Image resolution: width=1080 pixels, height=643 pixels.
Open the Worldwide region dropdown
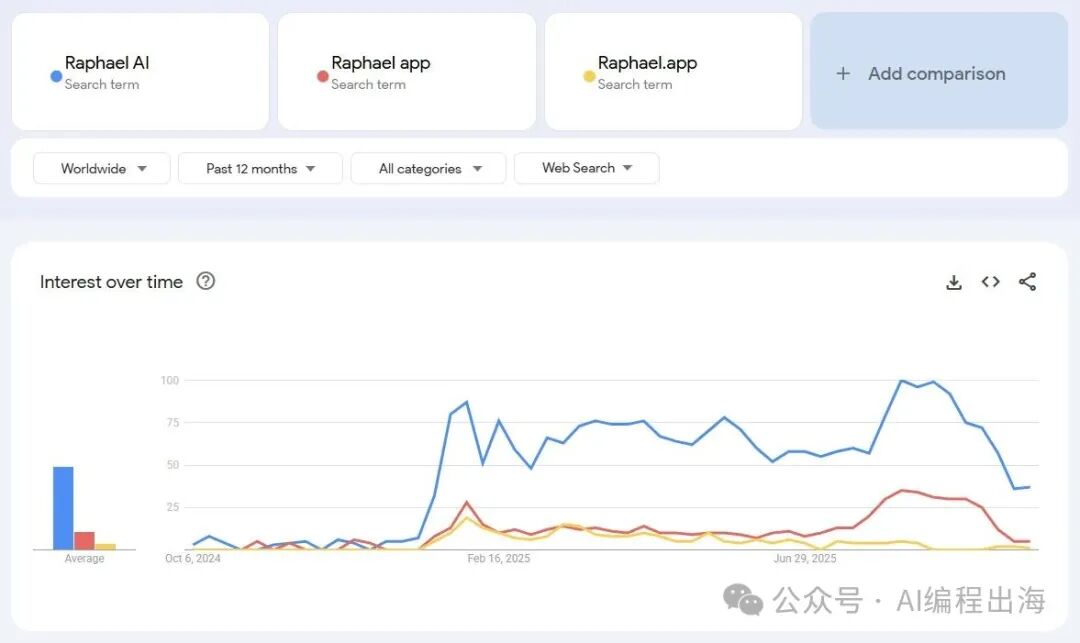click(x=102, y=168)
